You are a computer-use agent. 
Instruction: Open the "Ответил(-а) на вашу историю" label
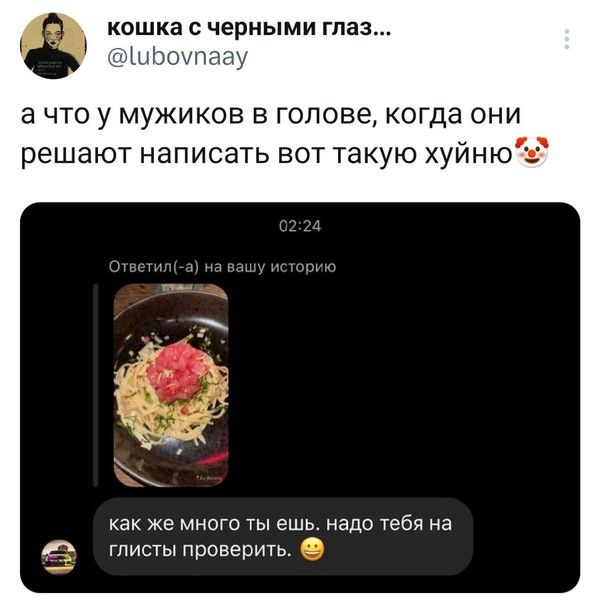pos(222,267)
